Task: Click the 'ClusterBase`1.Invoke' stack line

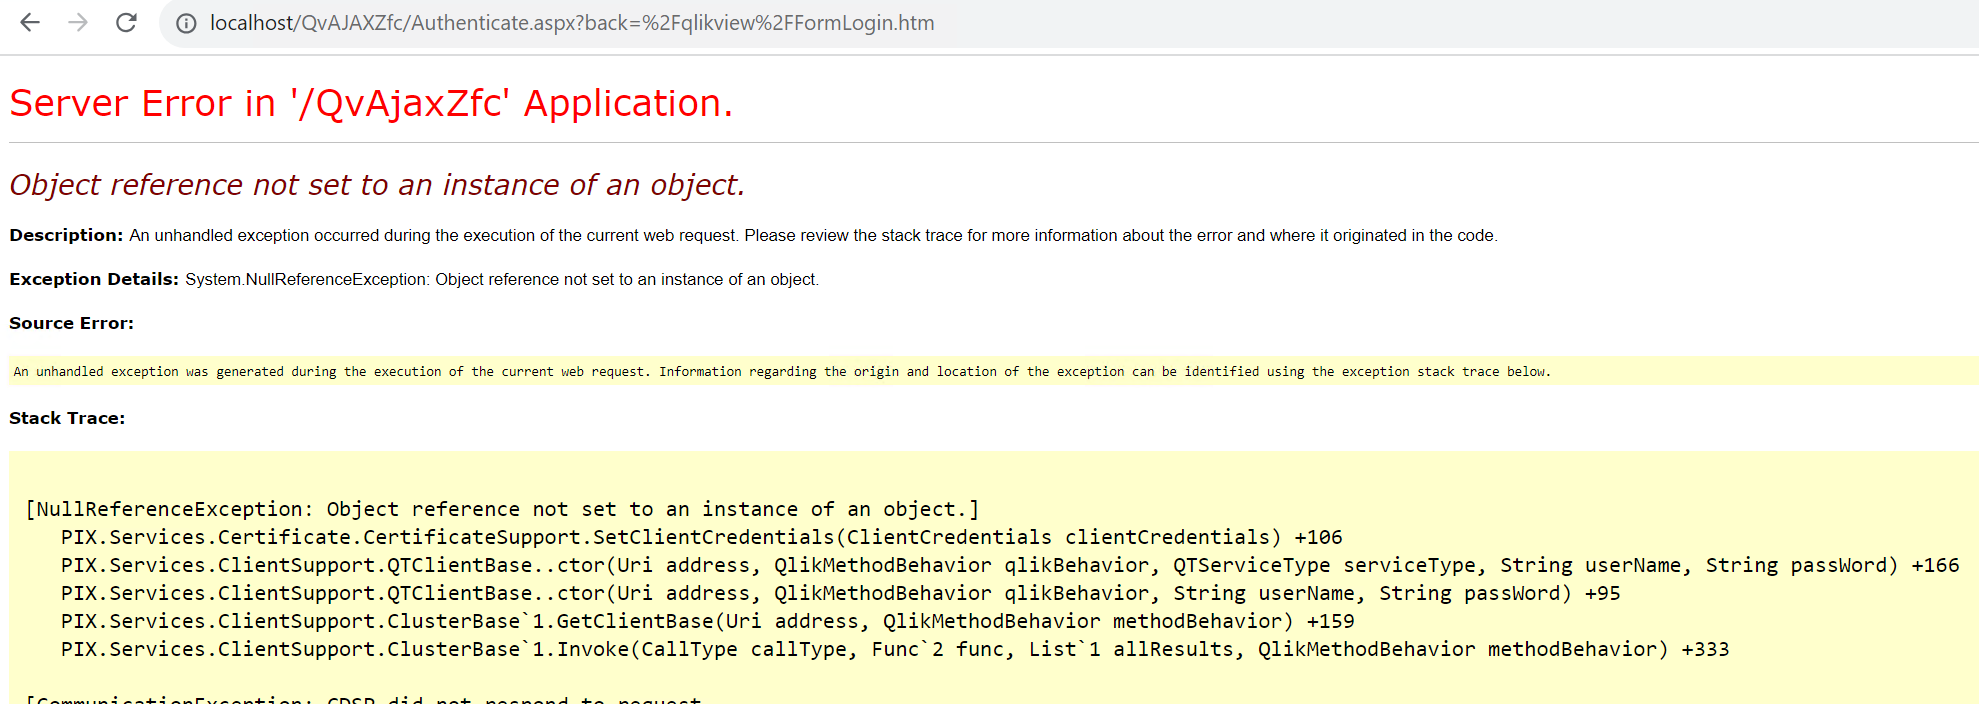Action: [894, 649]
